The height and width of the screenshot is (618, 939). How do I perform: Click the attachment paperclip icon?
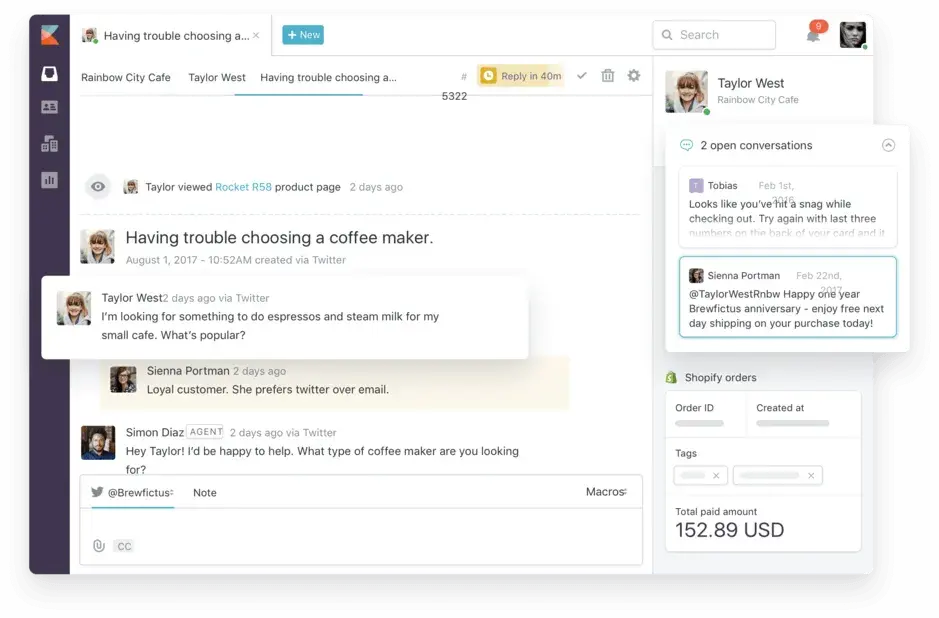pyautogui.click(x=99, y=546)
